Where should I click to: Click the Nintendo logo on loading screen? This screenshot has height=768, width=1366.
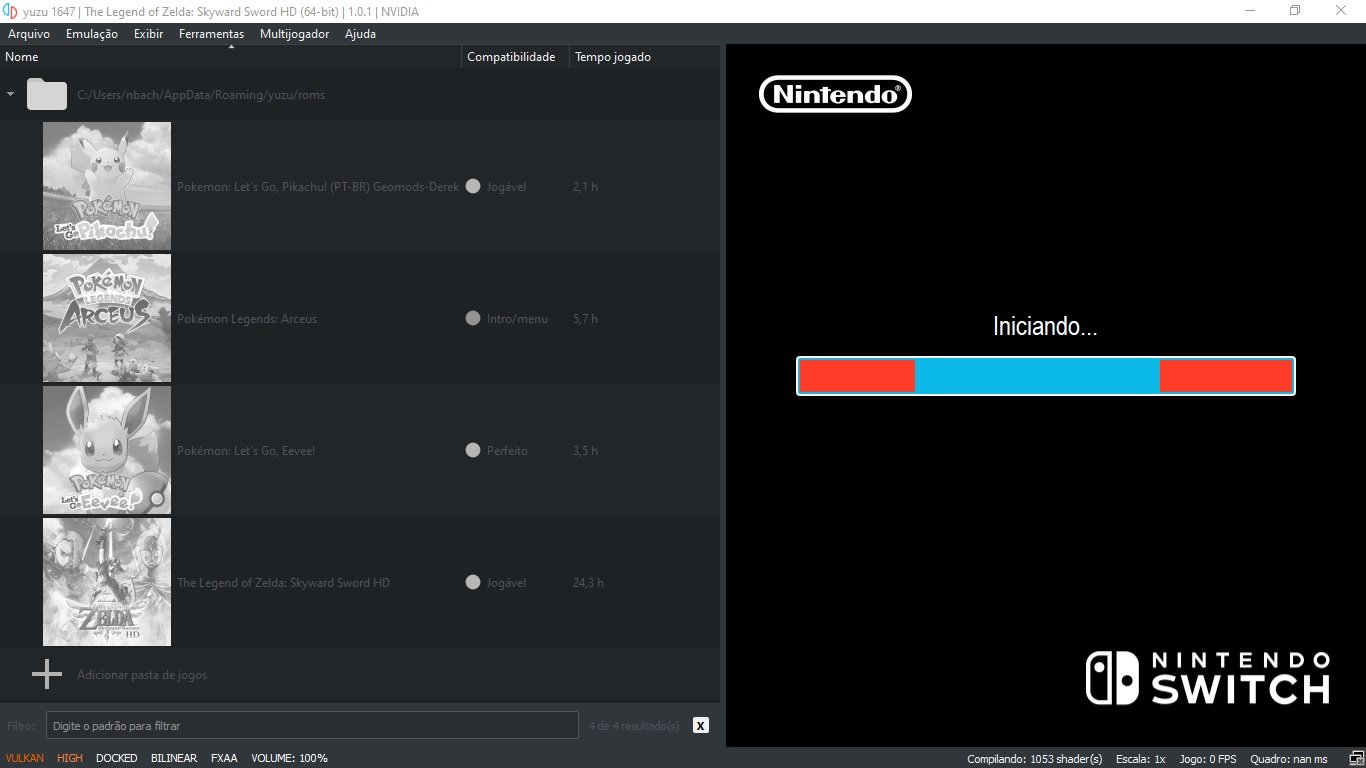(836, 94)
